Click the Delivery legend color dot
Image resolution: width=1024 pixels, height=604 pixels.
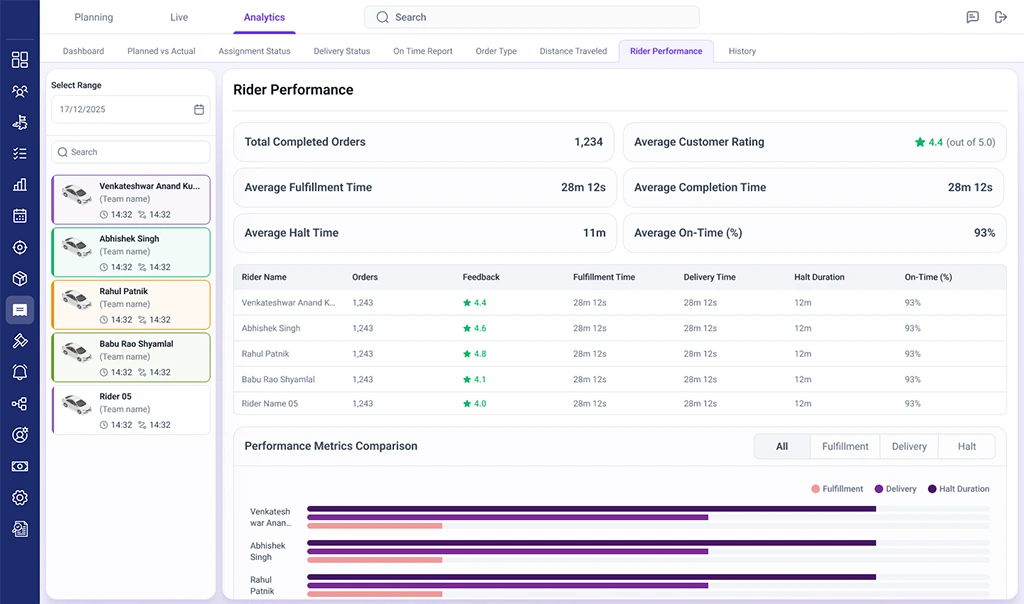(878, 489)
